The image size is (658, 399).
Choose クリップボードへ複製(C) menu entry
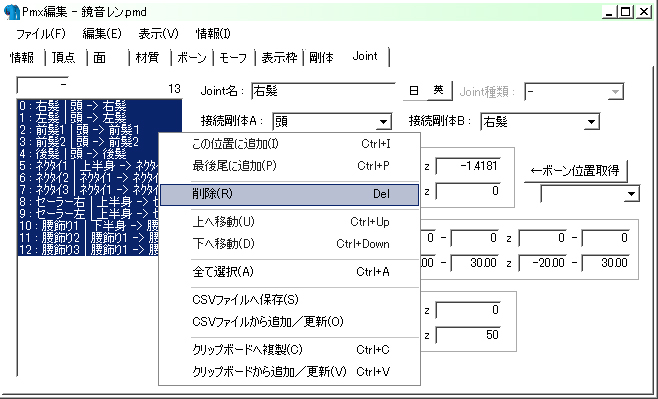290,350
